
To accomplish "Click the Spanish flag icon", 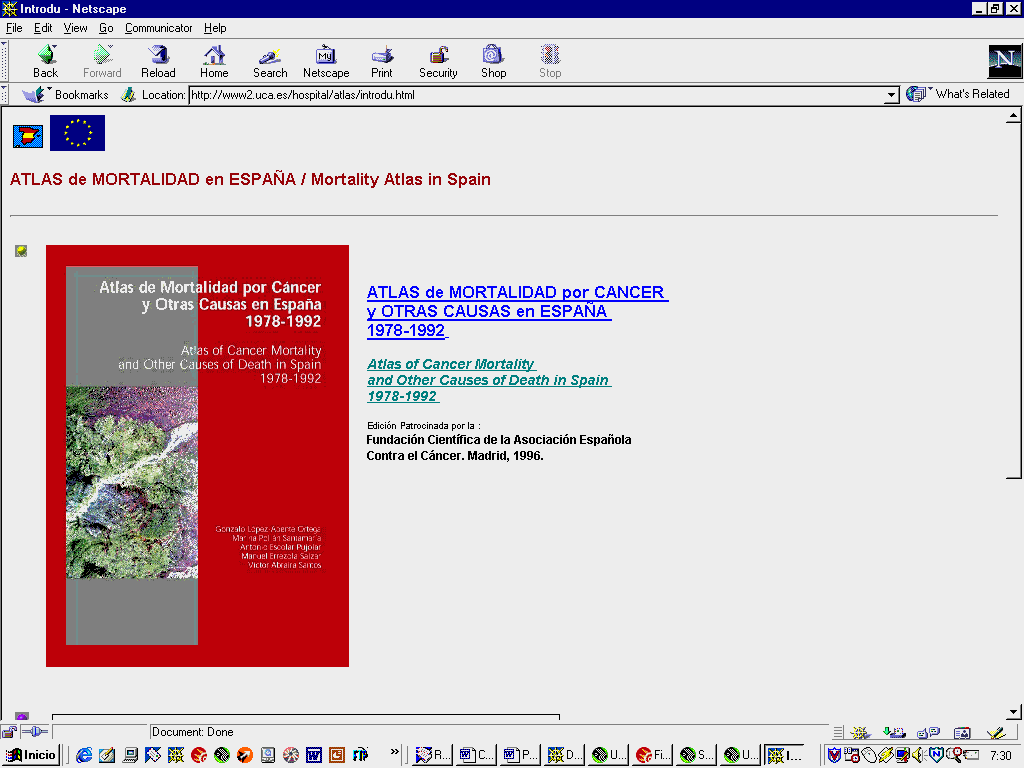I will pos(28,136).
